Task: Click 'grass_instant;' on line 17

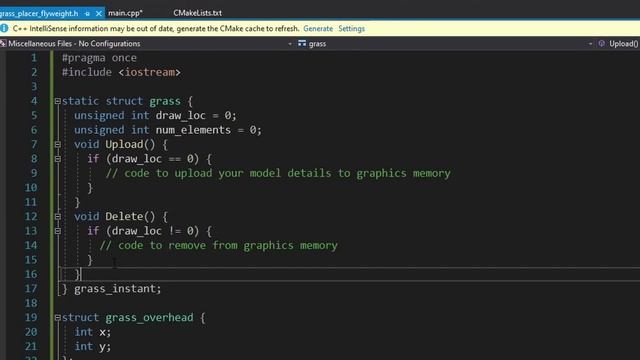Action: pos(118,289)
